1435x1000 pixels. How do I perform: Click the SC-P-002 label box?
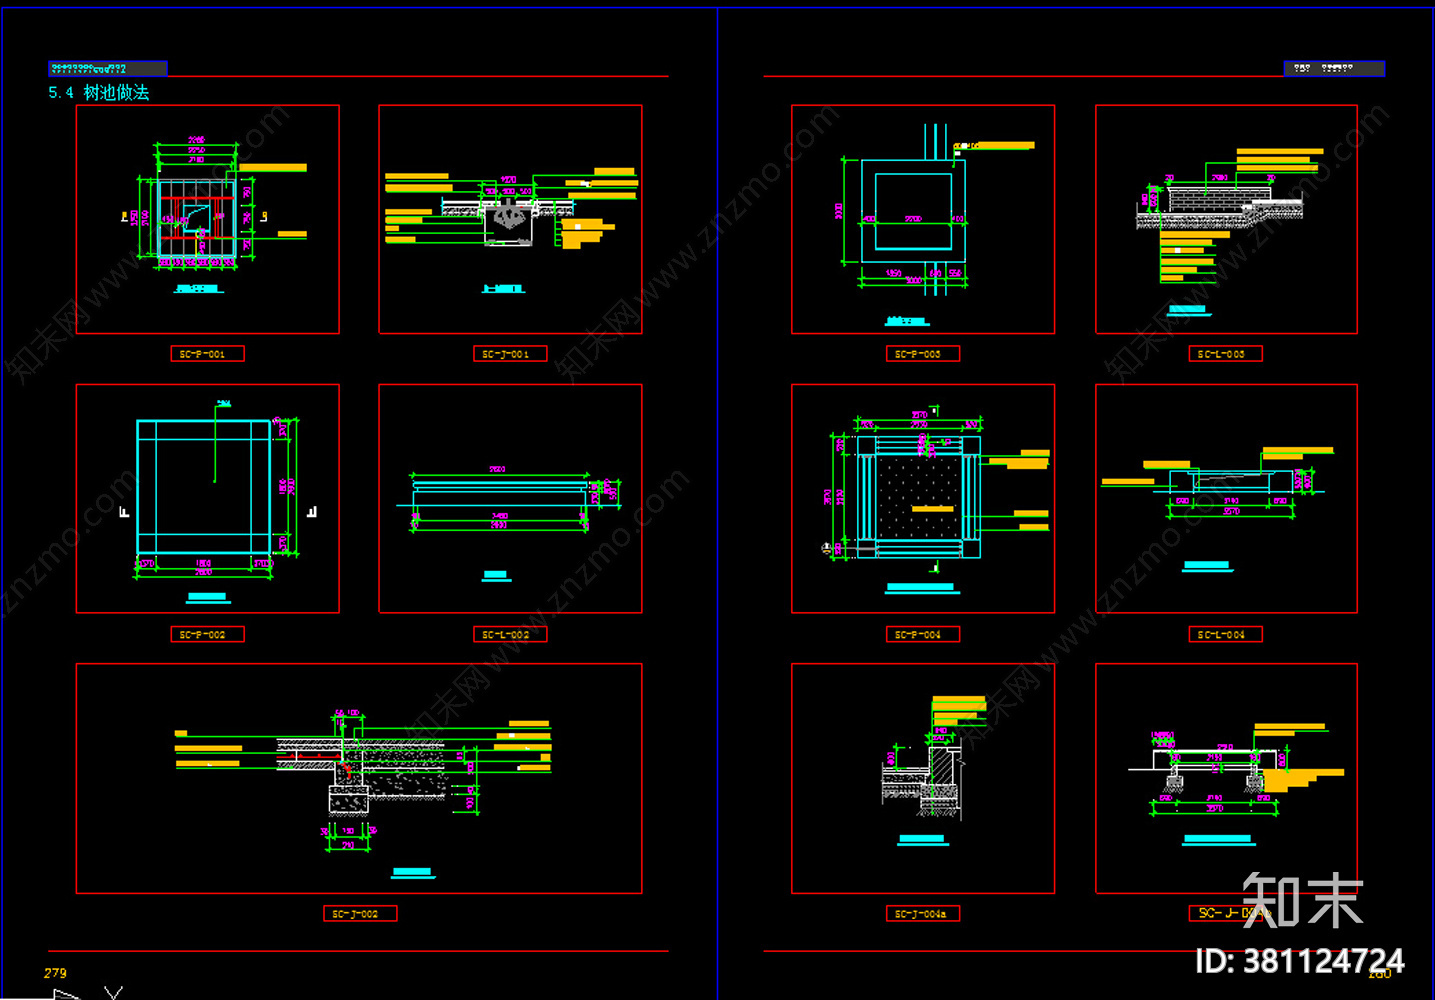tap(208, 634)
